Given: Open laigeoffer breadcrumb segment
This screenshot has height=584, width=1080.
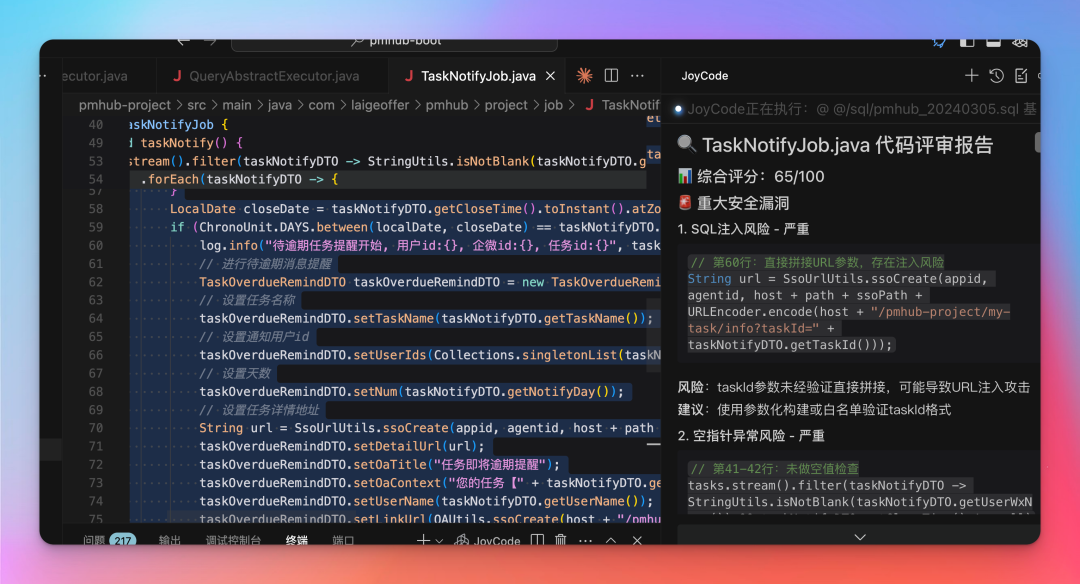Looking at the screenshot, I should [x=380, y=105].
